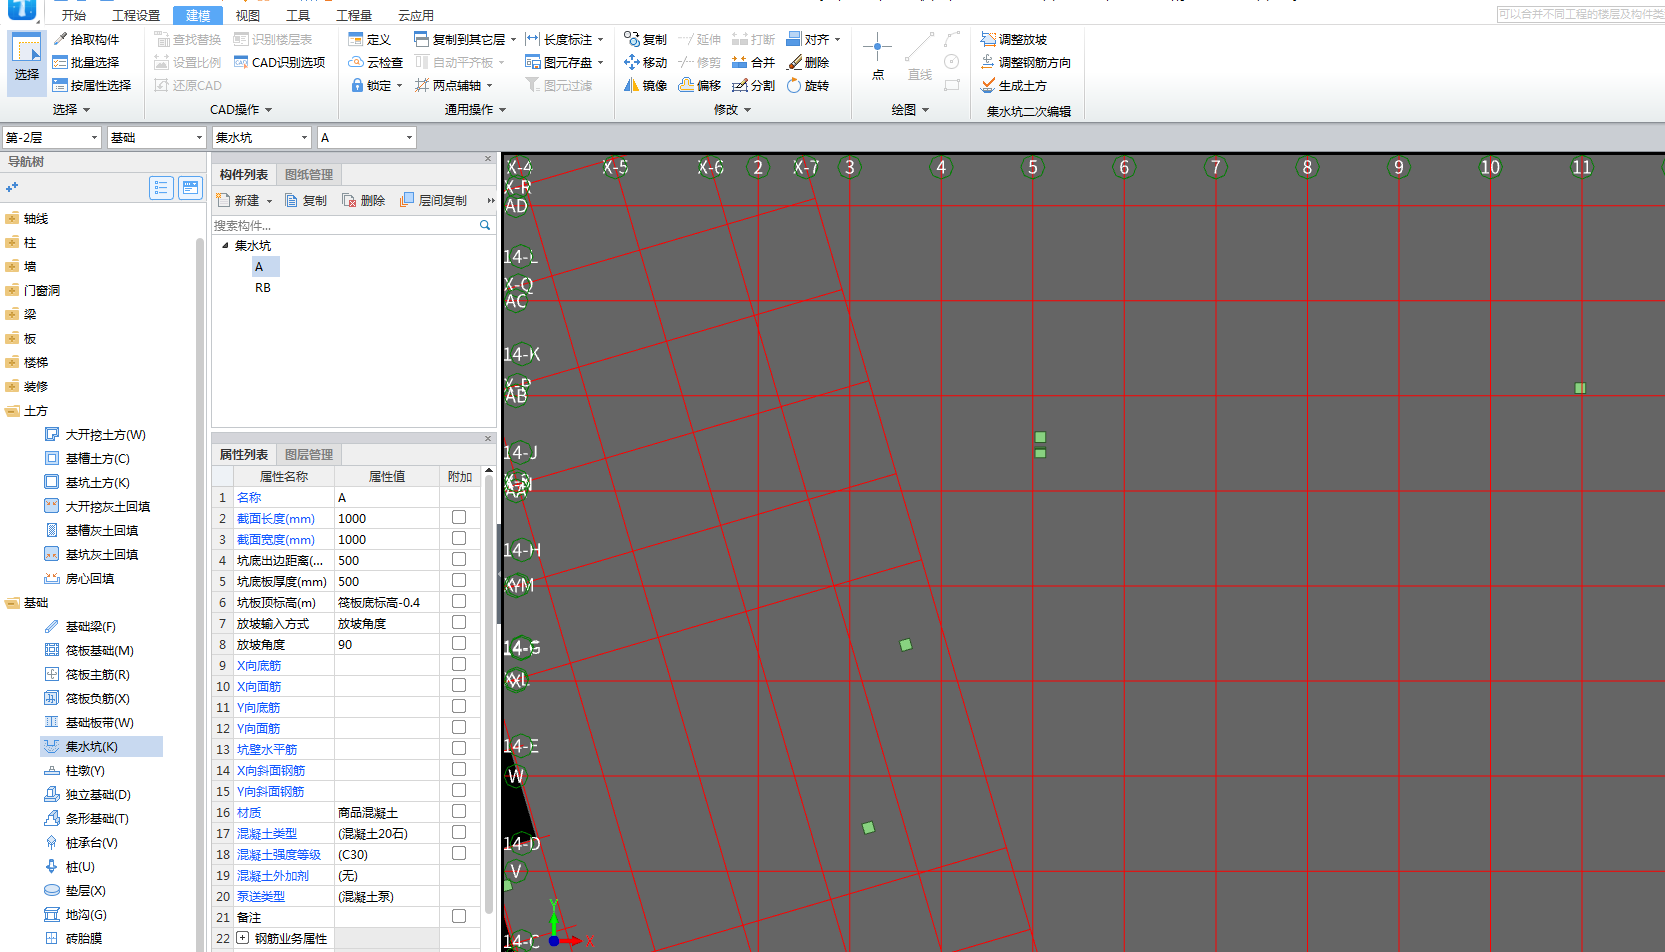Tick the 附加 checkbox for X向底筋
This screenshot has width=1665, height=952.
(x=459, y=664)
